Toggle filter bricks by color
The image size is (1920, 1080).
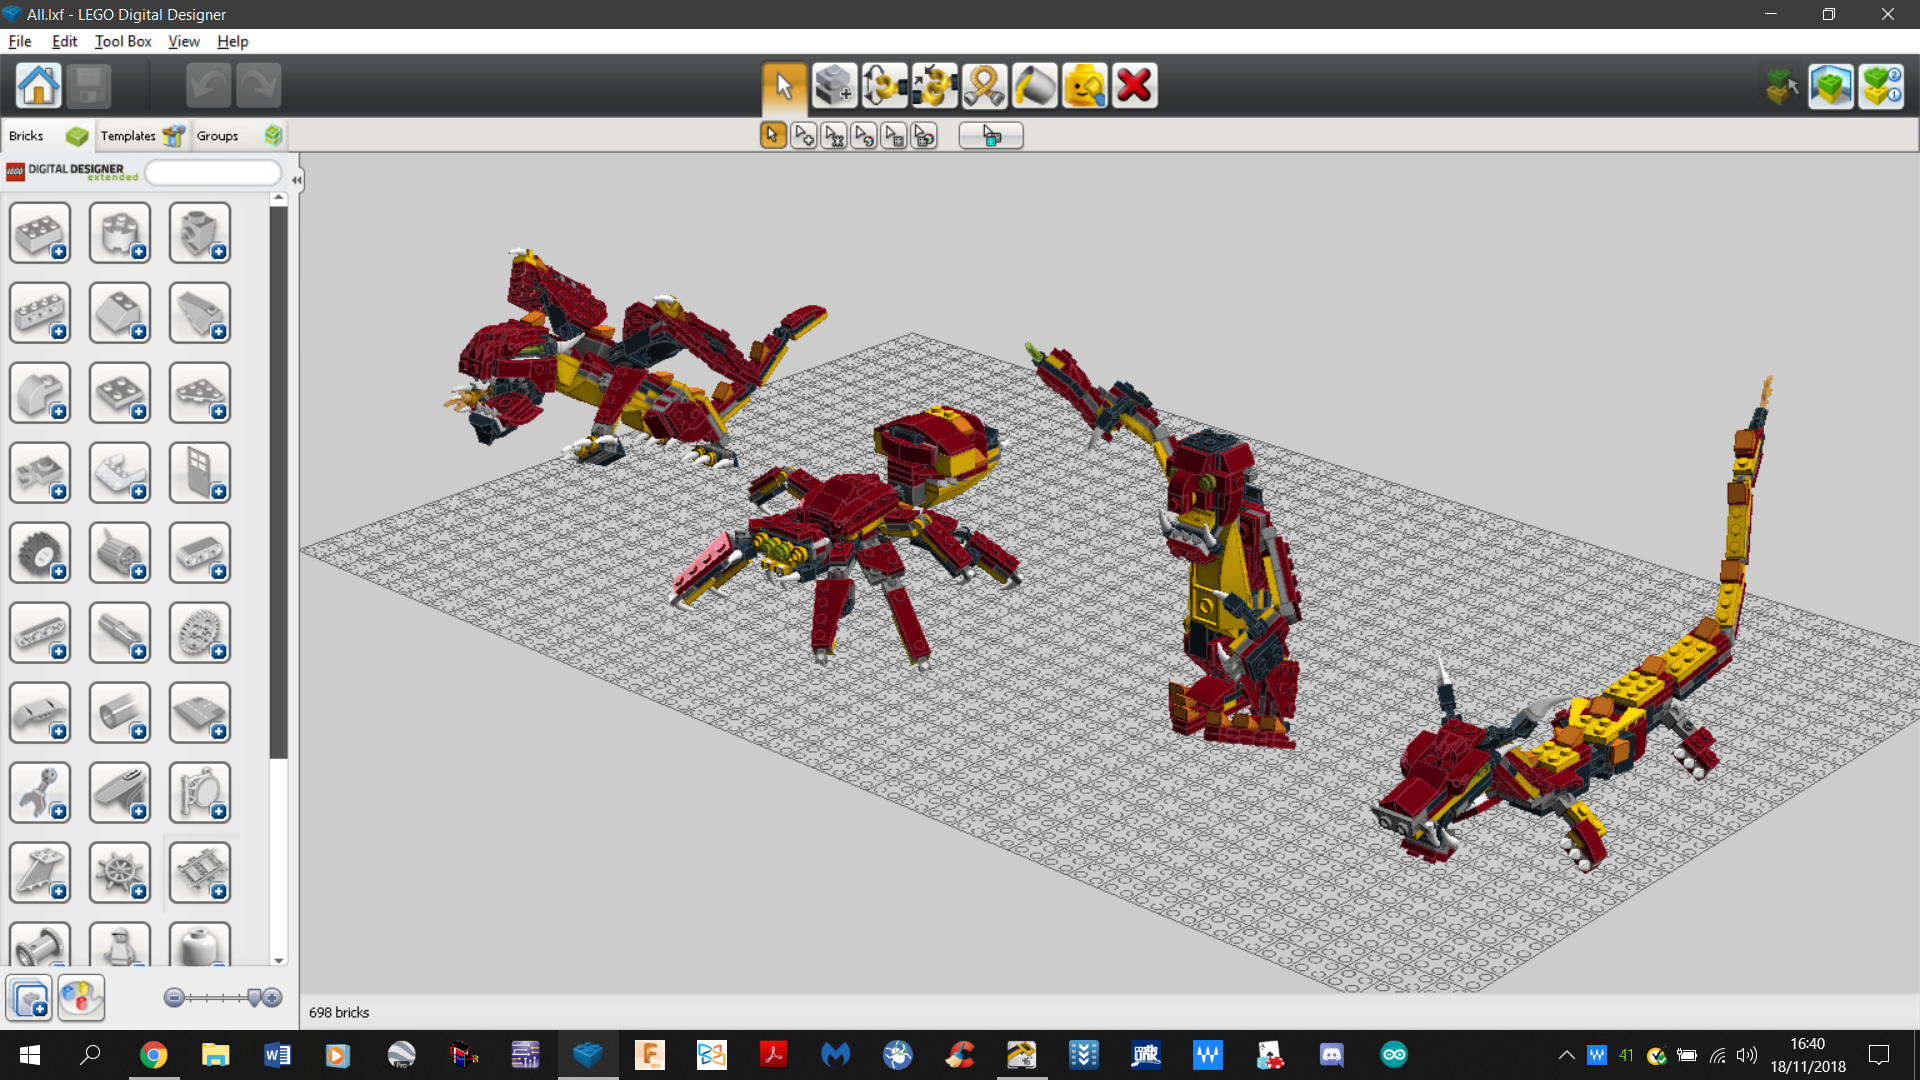(x=81, y=998)
